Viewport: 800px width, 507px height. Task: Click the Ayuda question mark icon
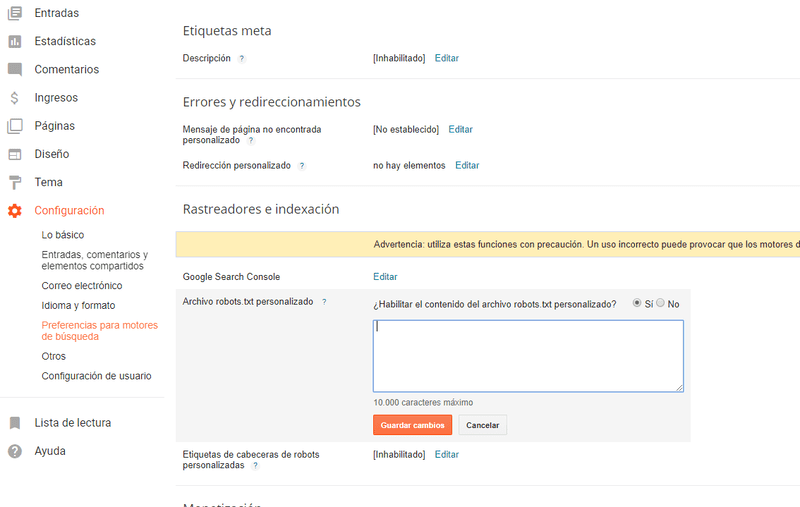click(x=15, y=451)
